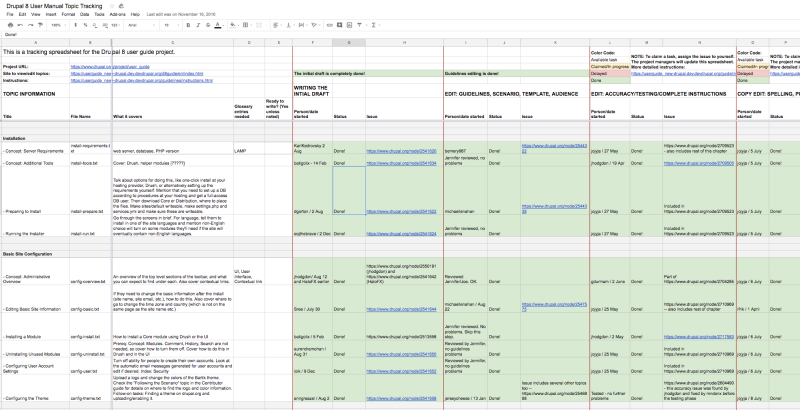This screenshot has height=410, width=800.
Task: Click the document title to rename
Action: (54, 6)
